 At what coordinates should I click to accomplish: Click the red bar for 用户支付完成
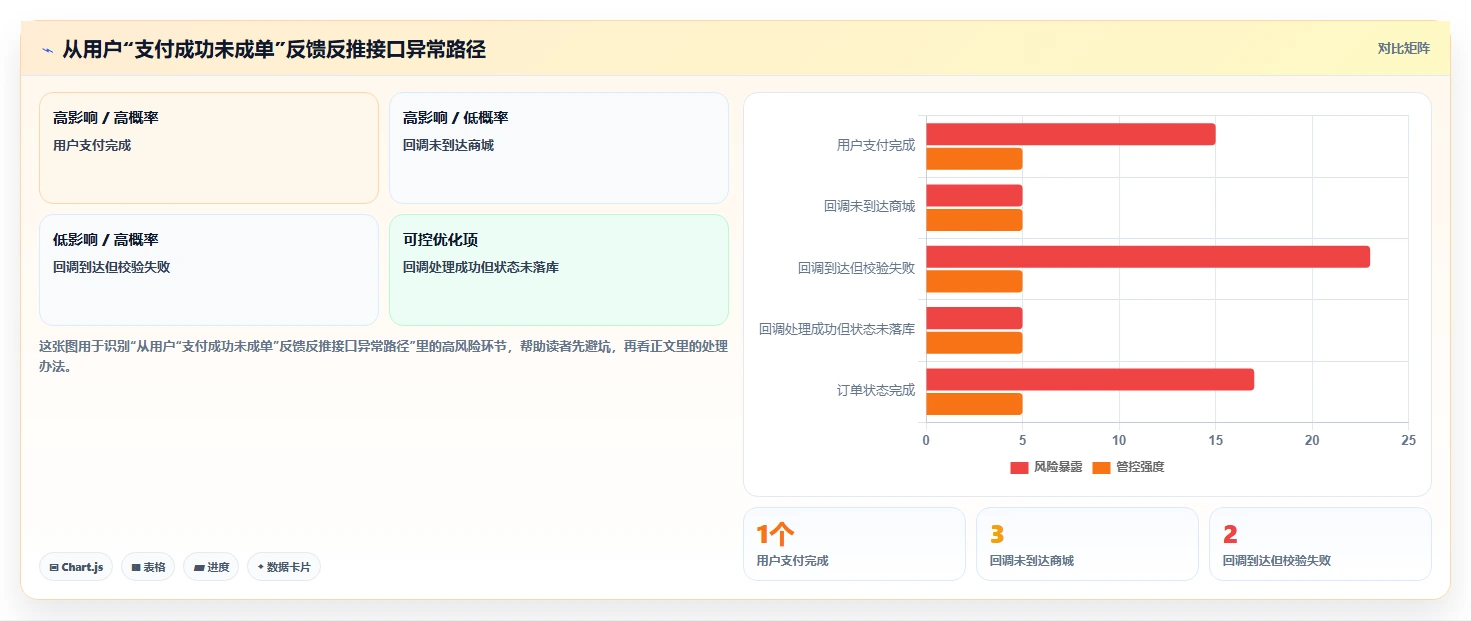[x=1071, y=134]
